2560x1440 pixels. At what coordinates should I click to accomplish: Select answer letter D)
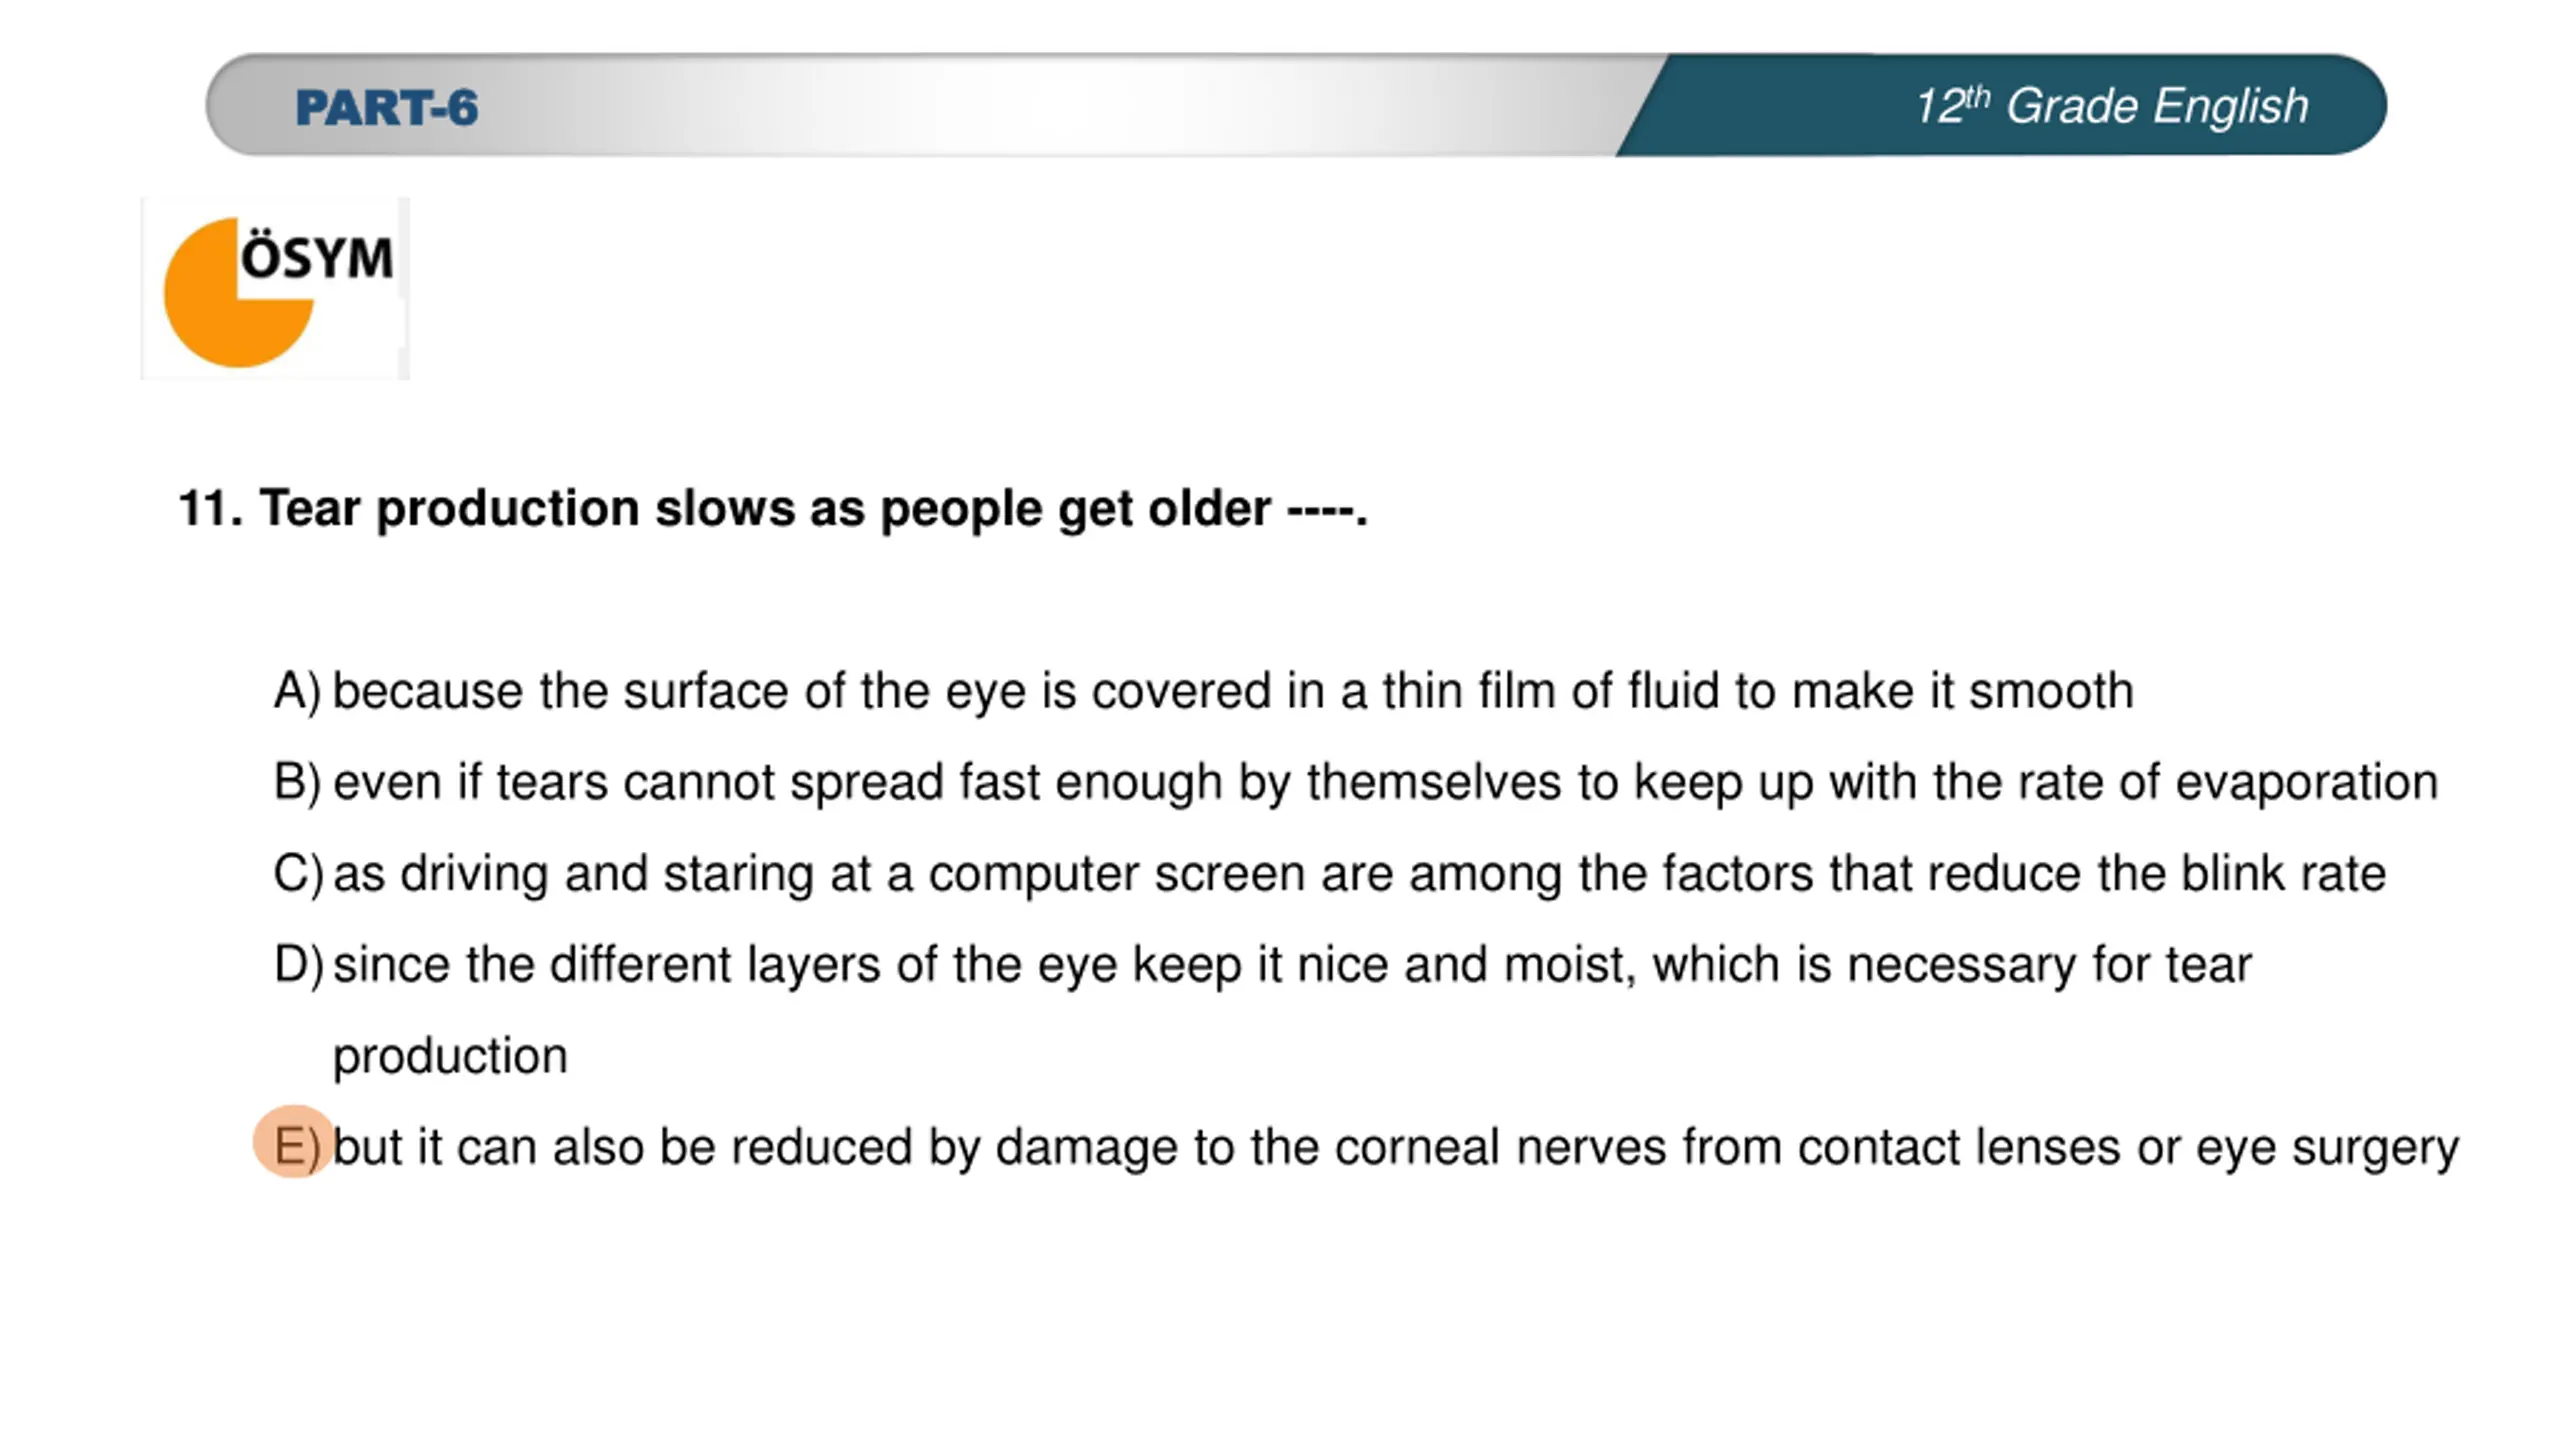(298, 964)
